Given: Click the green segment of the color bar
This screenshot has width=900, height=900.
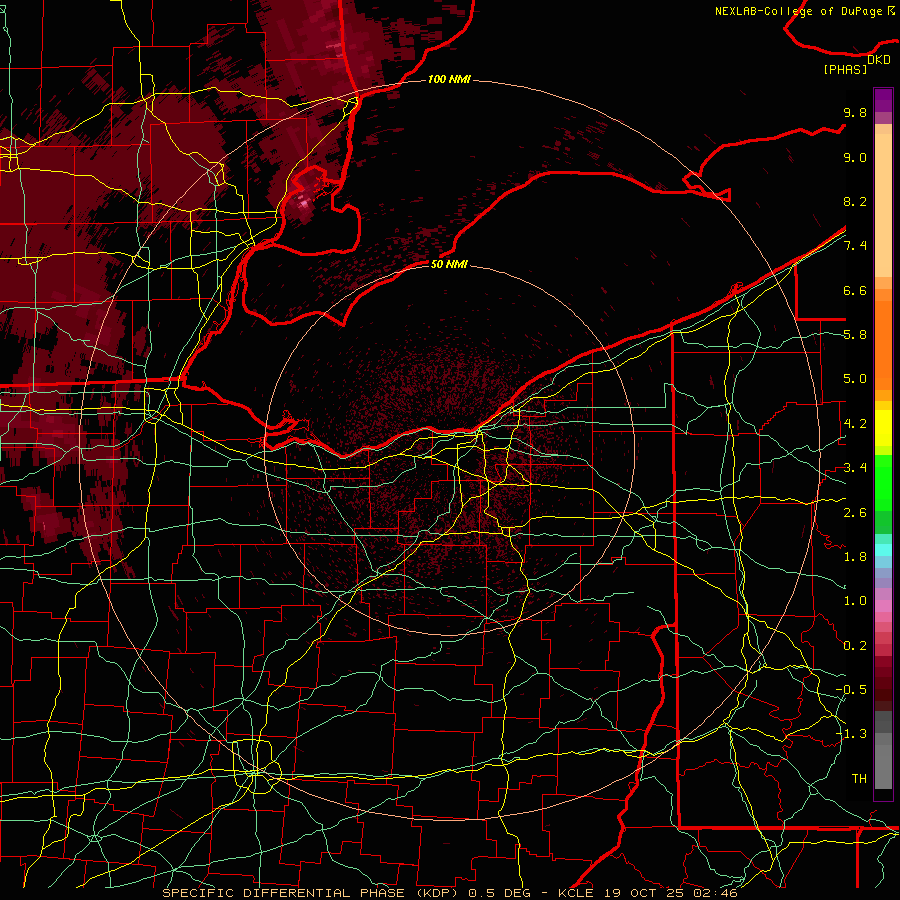Looking at the screenshot, I should coord(883,482).
